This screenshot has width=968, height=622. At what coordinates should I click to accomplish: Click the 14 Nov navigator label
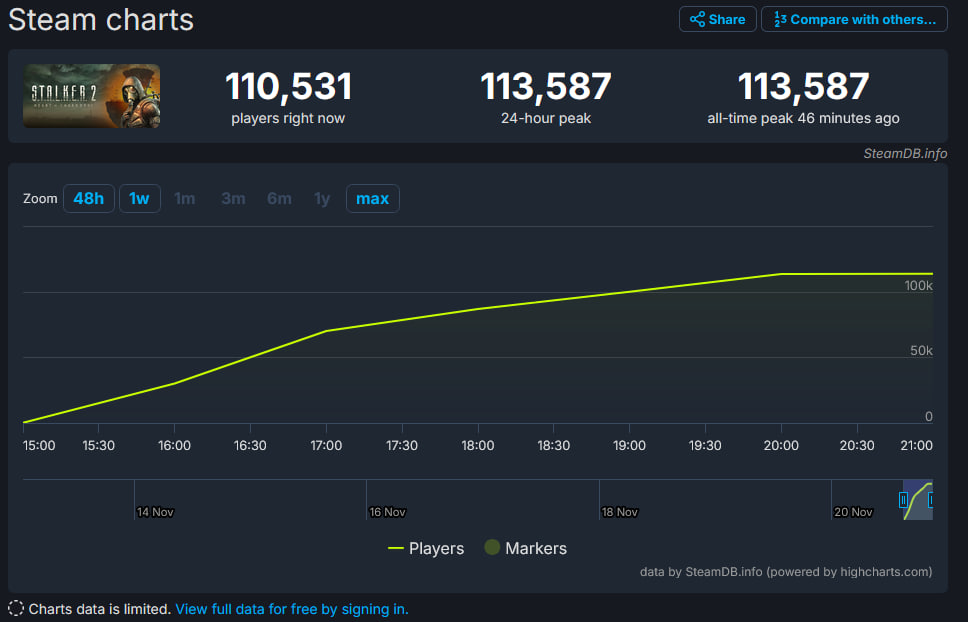point(155,512)
